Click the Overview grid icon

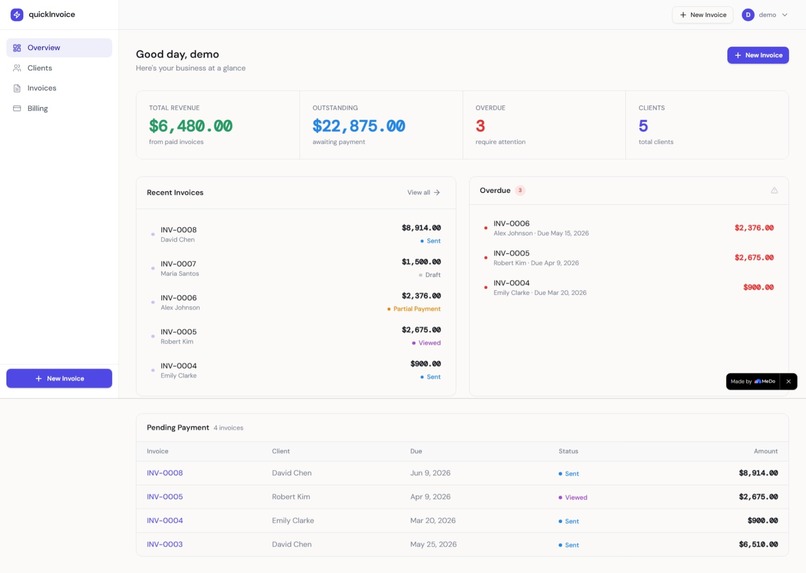[x=17, y=48]
